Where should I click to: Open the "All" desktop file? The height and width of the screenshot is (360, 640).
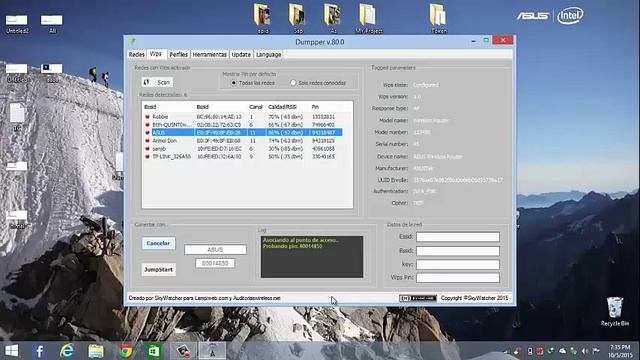pyautogui.click(x=52, y=24)
